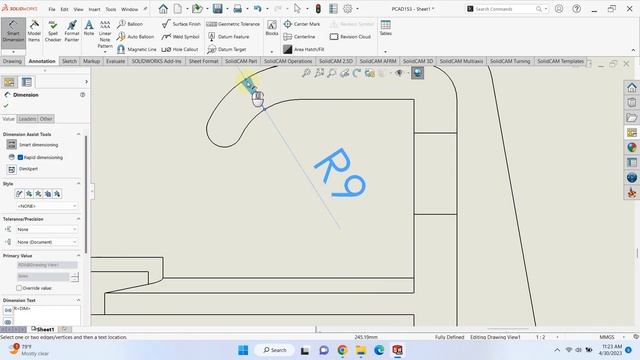
Task: Add a Surface Finish symbol
Action: click(181, 24)
